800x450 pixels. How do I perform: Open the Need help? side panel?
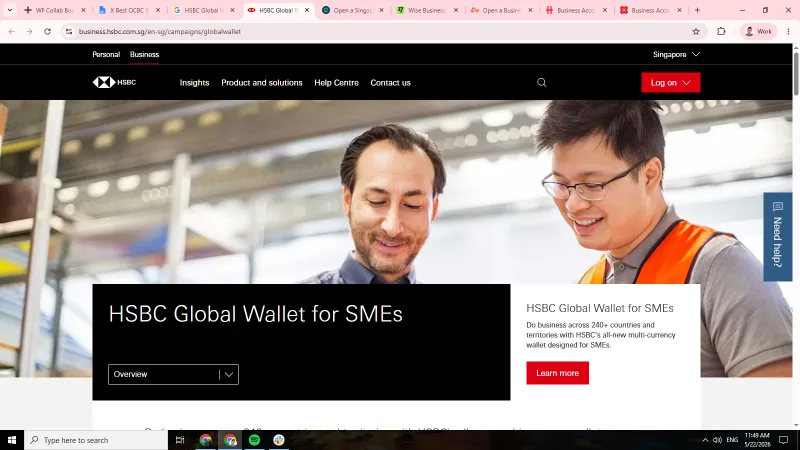(778, 237)
